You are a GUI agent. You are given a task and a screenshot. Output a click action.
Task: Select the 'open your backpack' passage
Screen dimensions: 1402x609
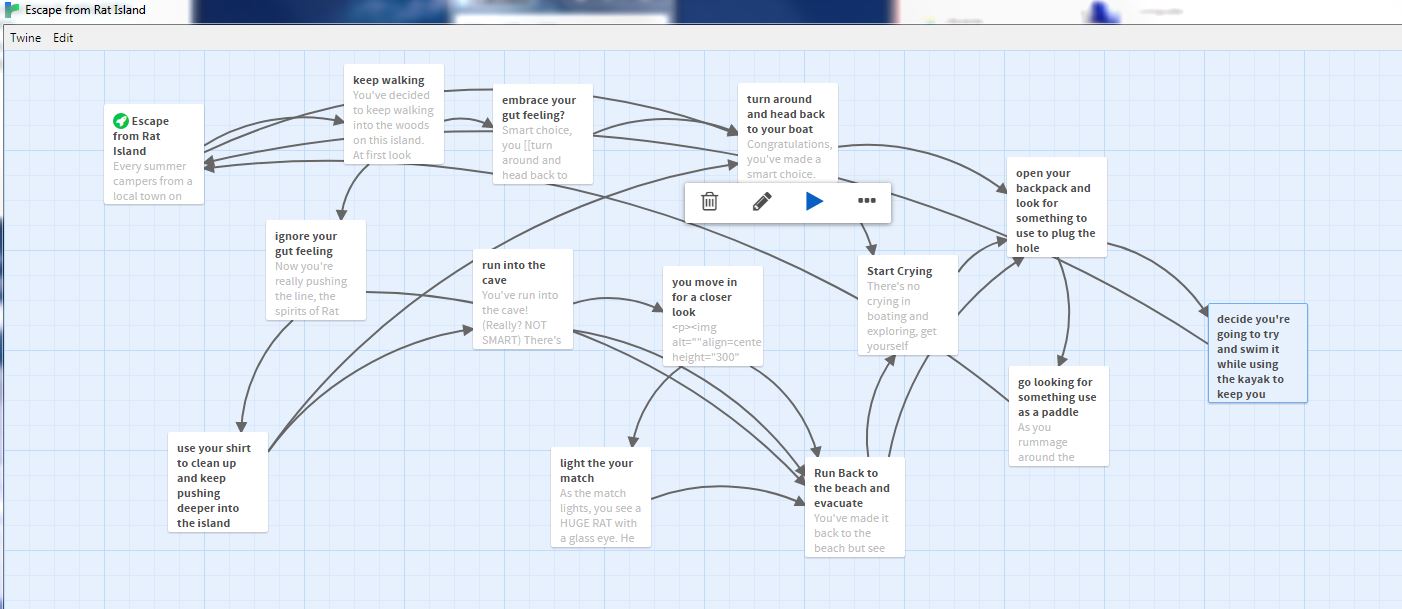1057,207
